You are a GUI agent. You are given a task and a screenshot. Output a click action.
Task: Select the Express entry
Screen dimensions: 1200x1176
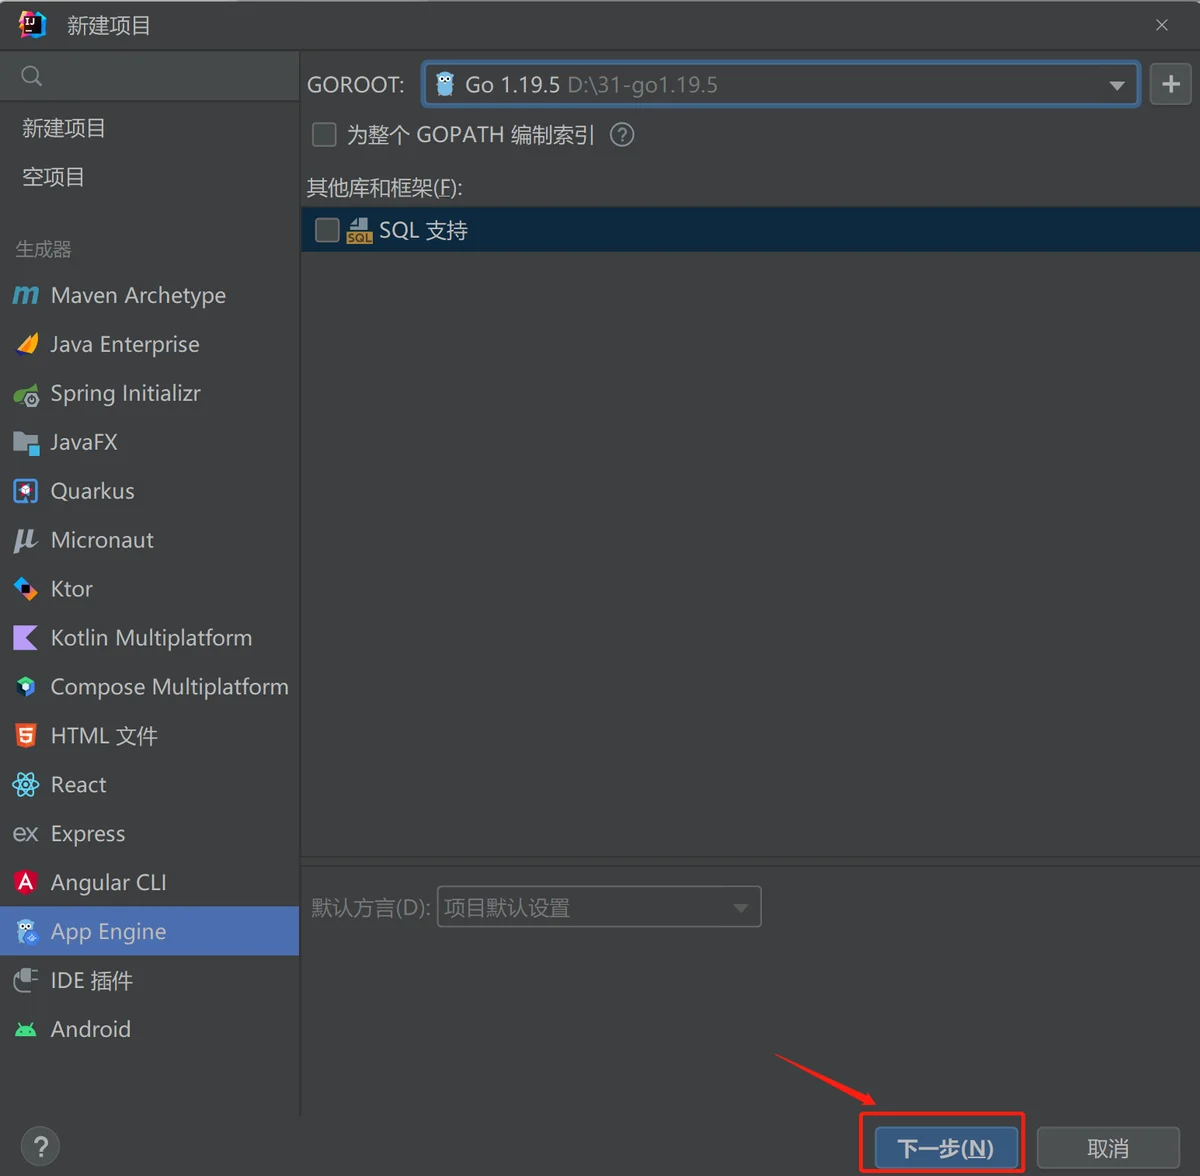coord(150,834)
